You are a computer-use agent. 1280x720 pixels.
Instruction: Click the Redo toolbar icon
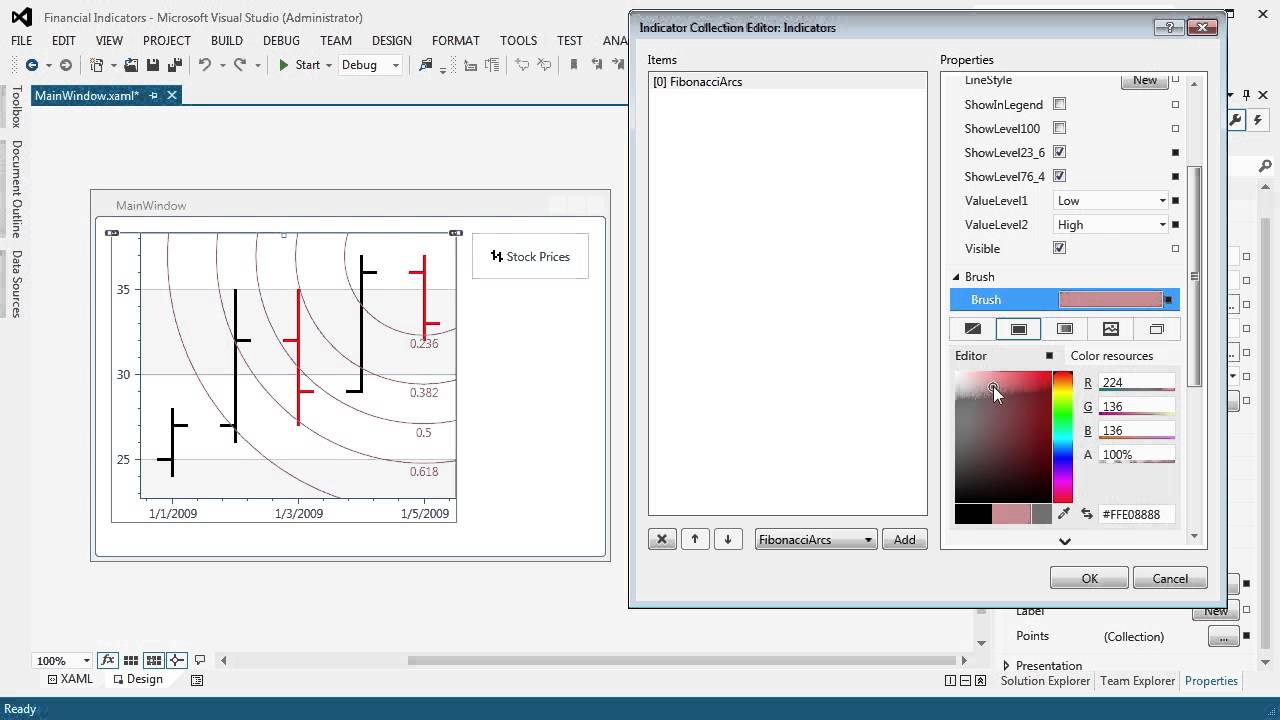pyautogui.click(x=240, y=65)
